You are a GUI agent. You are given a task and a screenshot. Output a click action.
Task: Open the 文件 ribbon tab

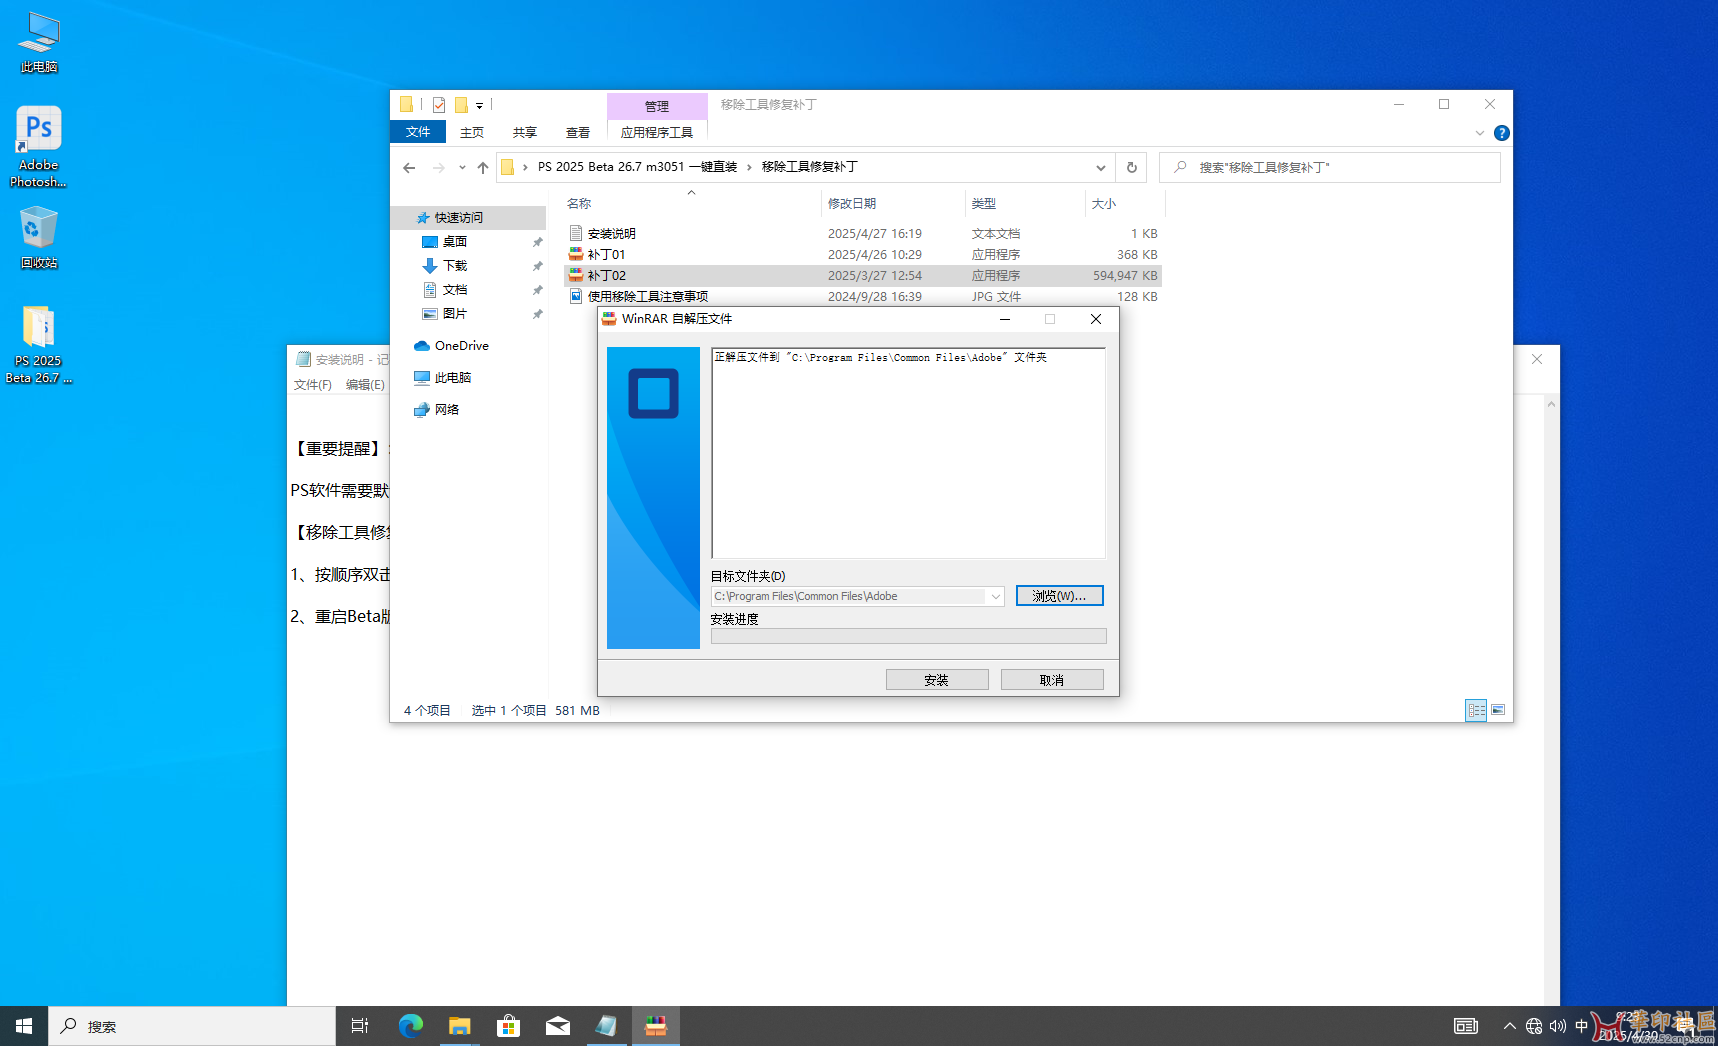[x=418, y=132]
